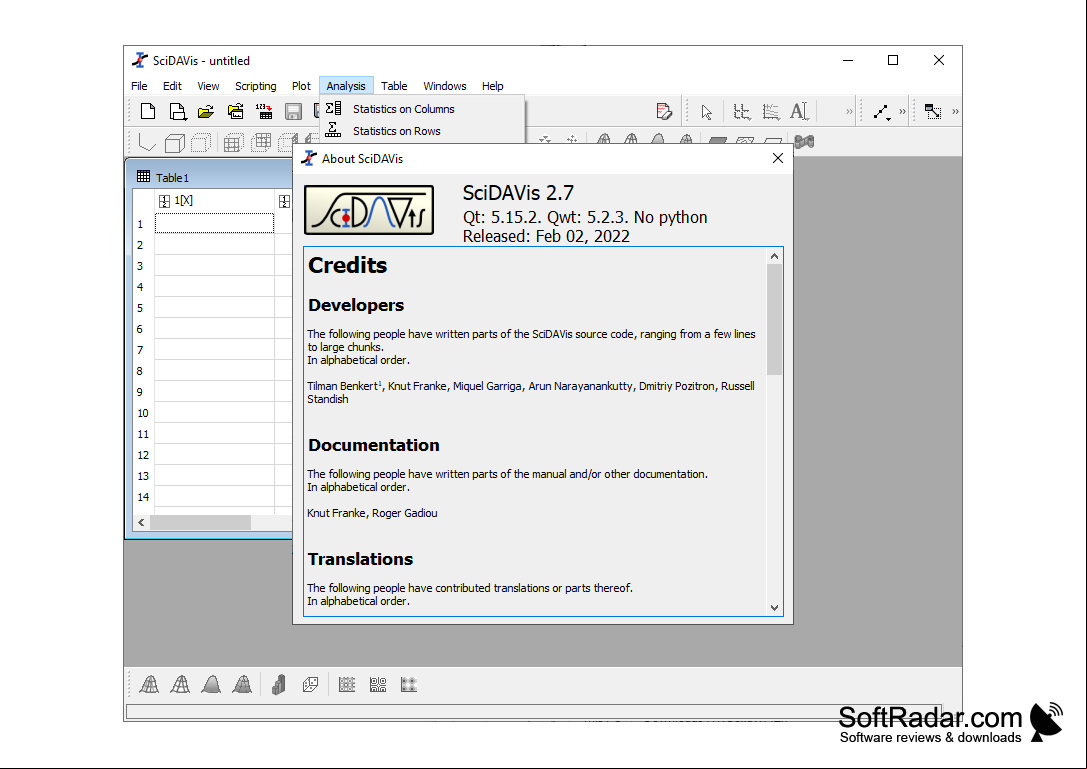Click the line-and-symbol plot icon
The image size is (1087, 769).
[881, 112]
